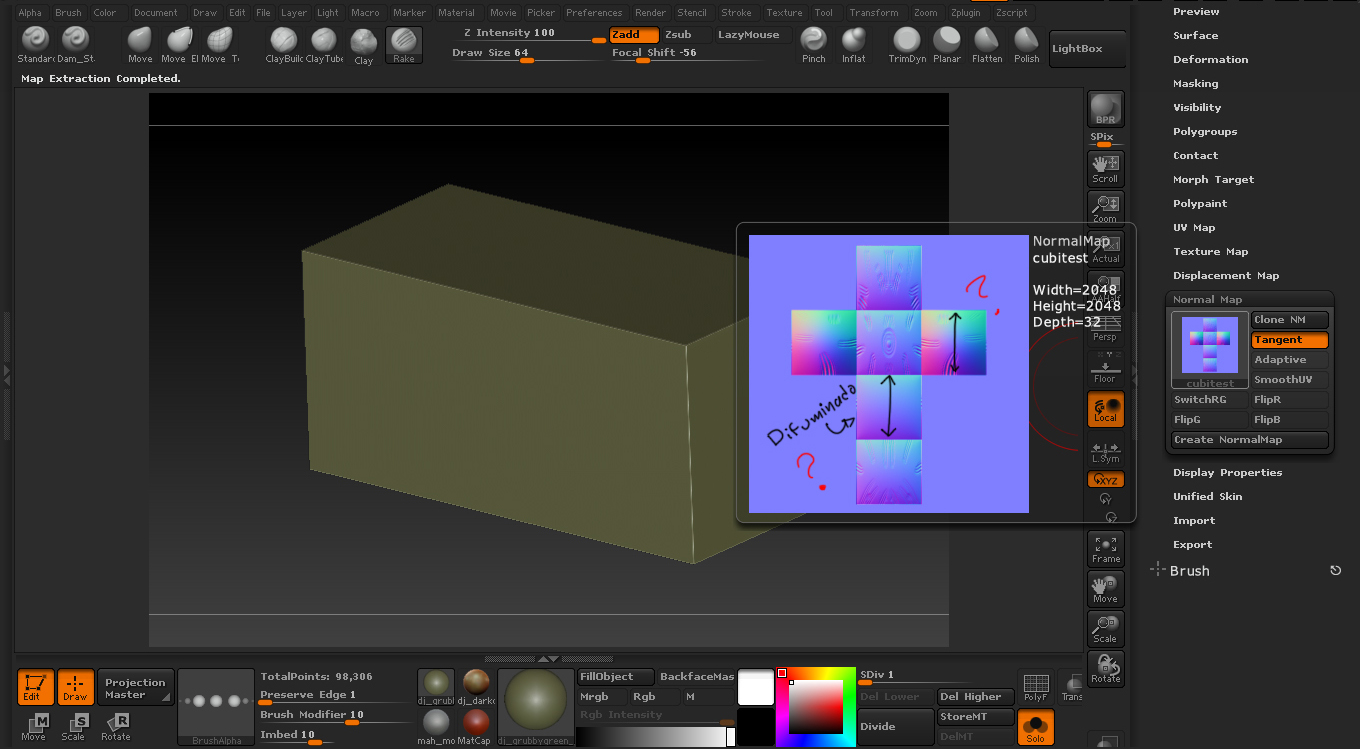Disable Solo mode
This screenshot has height=749, width=1360.
1036,727
